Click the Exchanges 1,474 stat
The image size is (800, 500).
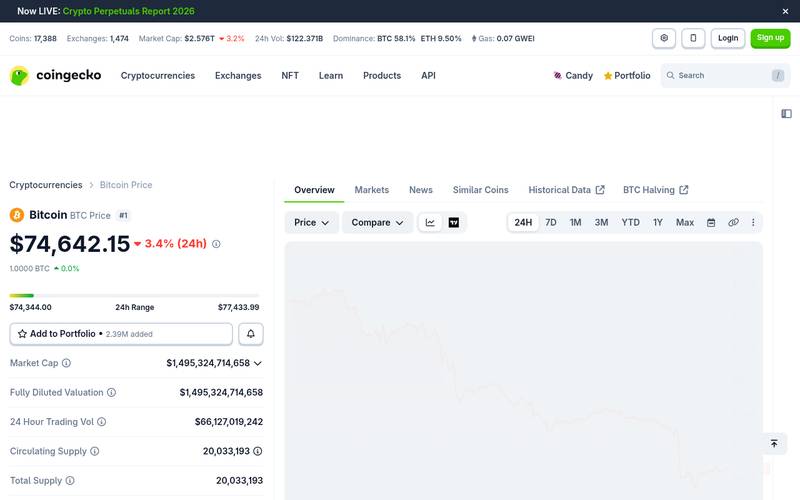coord(97,38)
